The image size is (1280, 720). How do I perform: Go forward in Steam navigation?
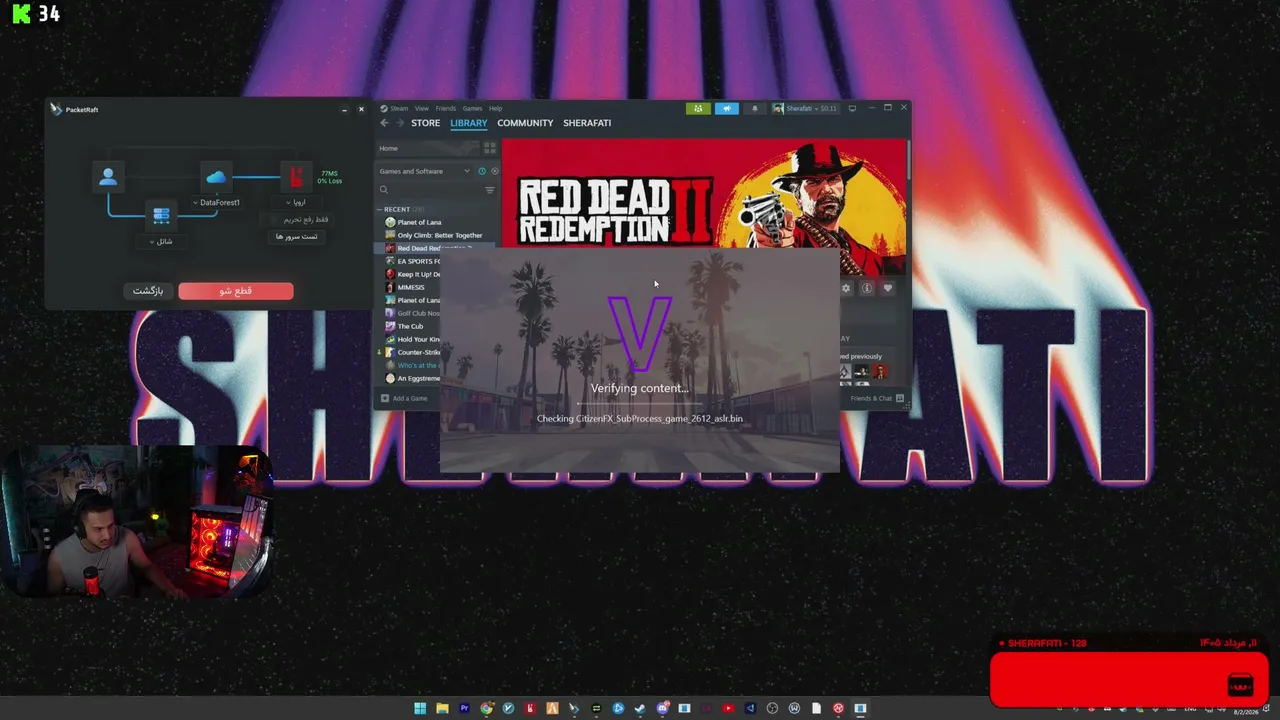click(400, 123)
